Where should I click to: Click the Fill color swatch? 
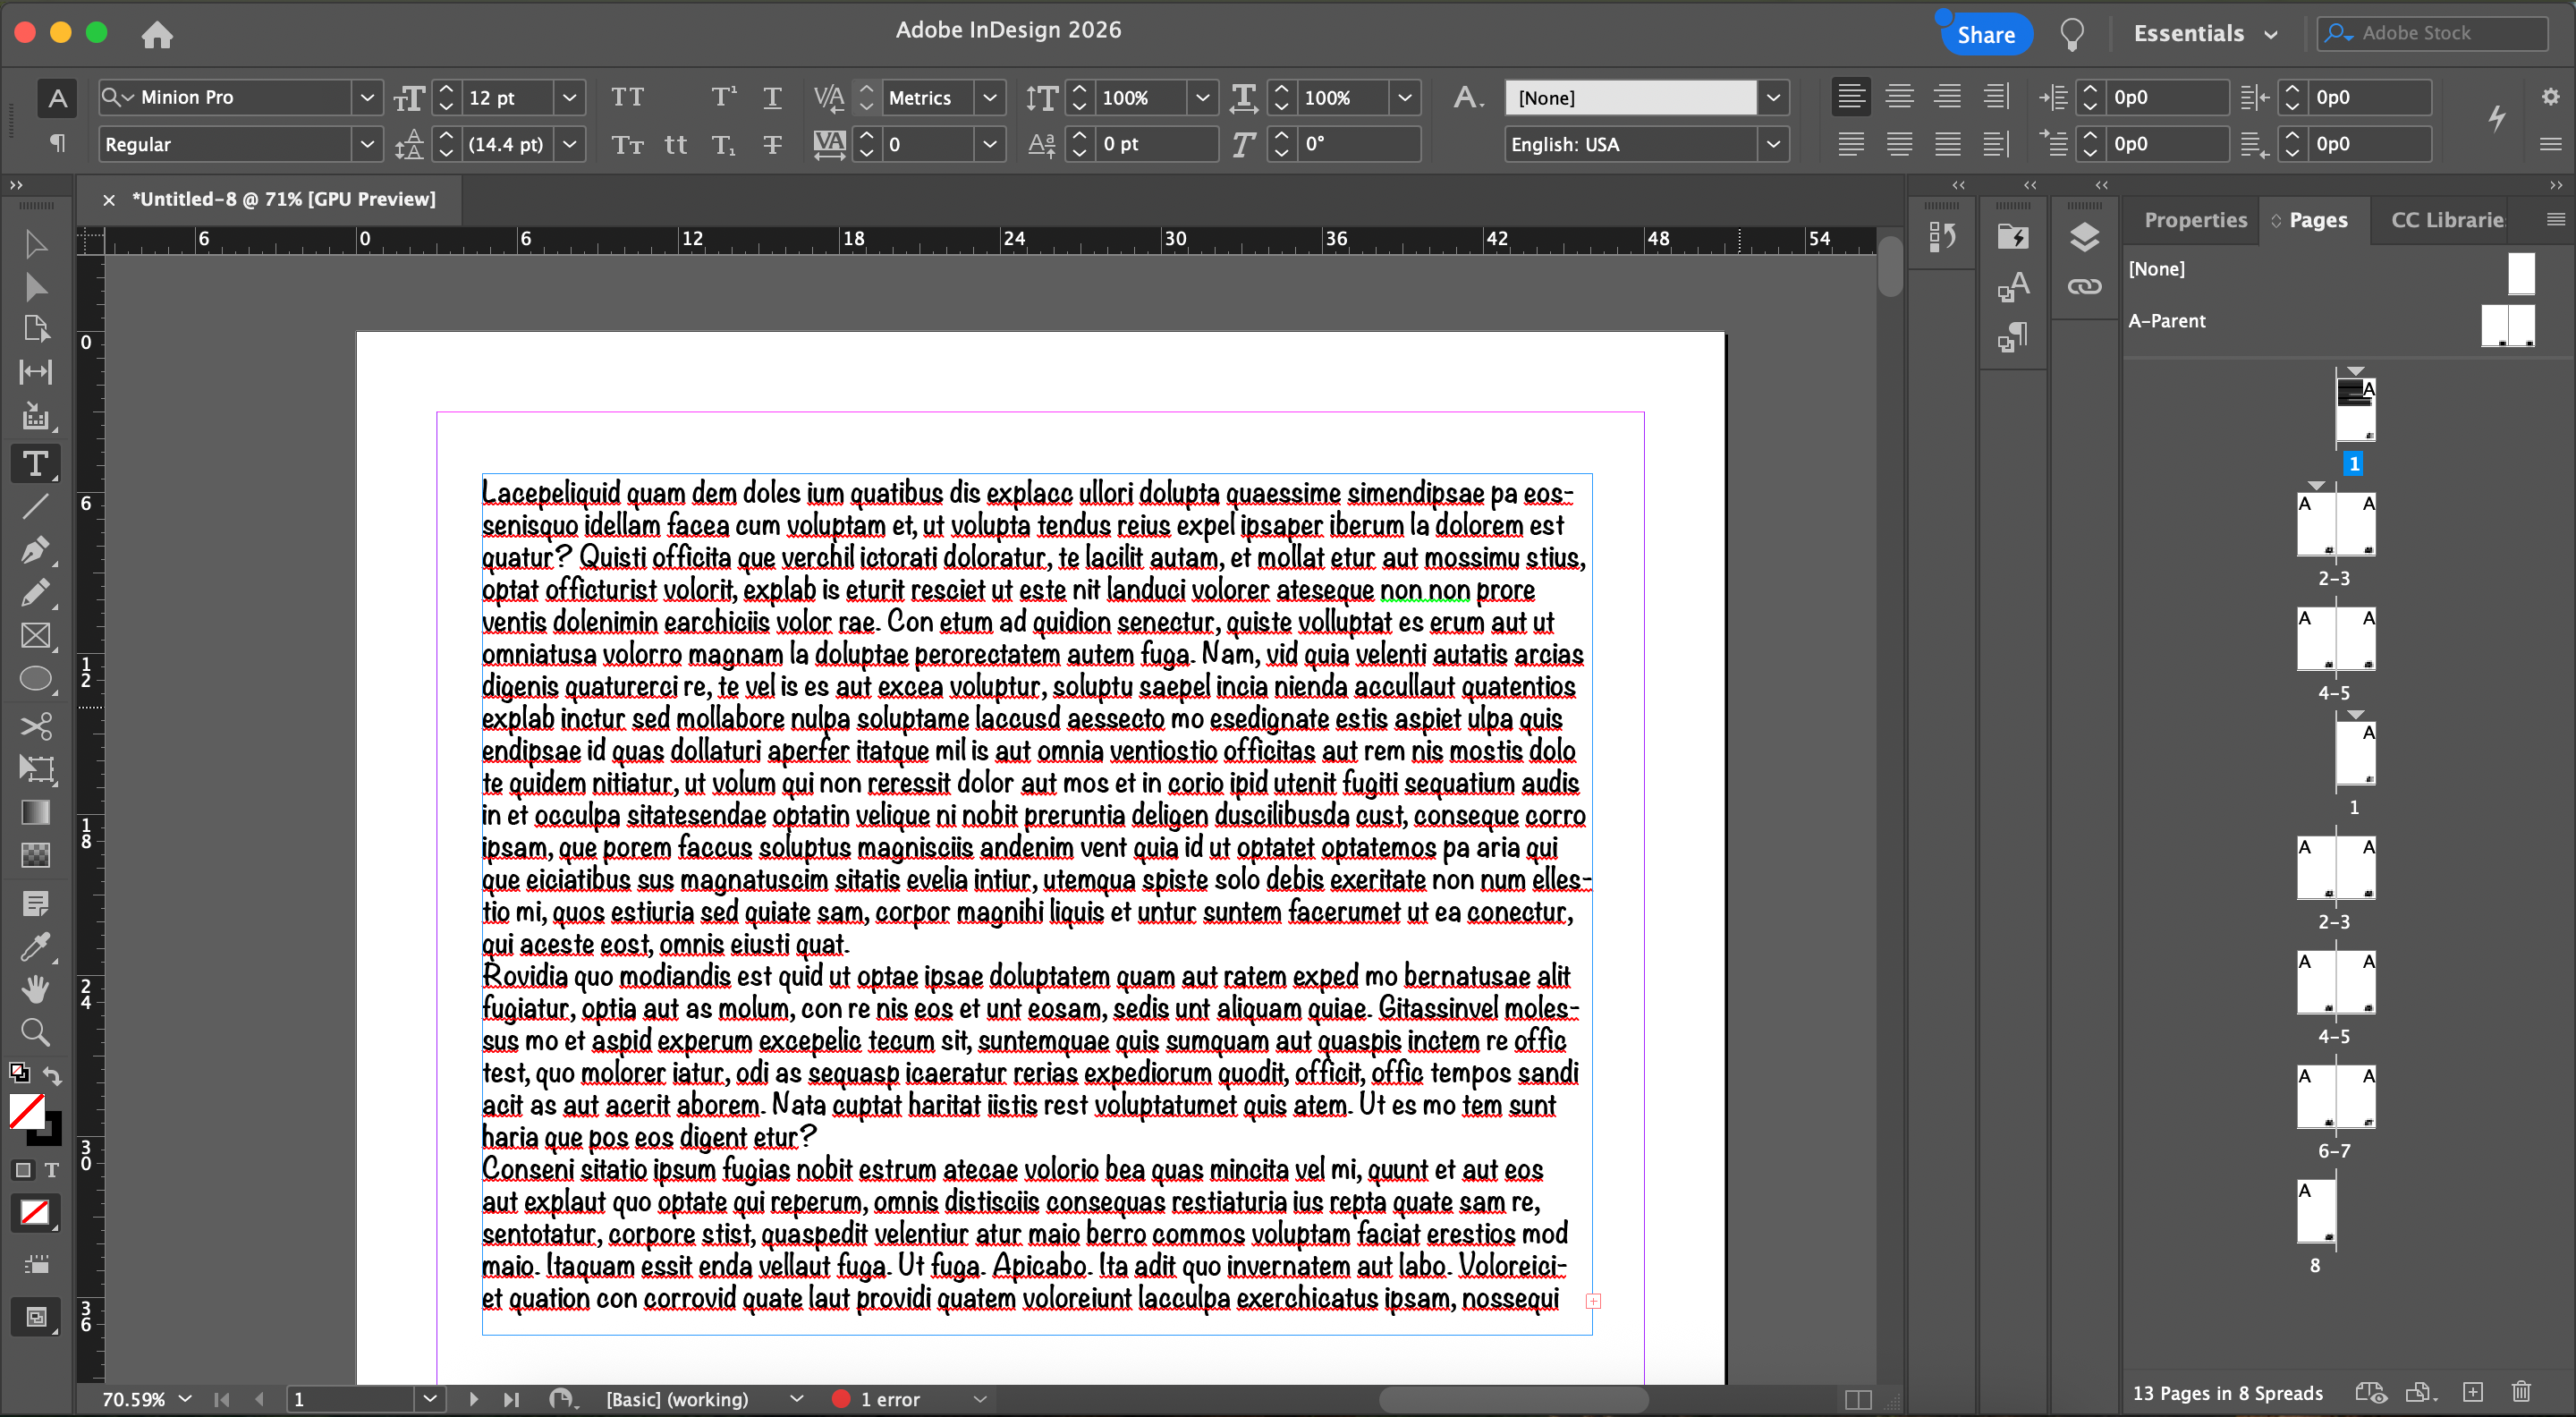tap(27, 1110)
